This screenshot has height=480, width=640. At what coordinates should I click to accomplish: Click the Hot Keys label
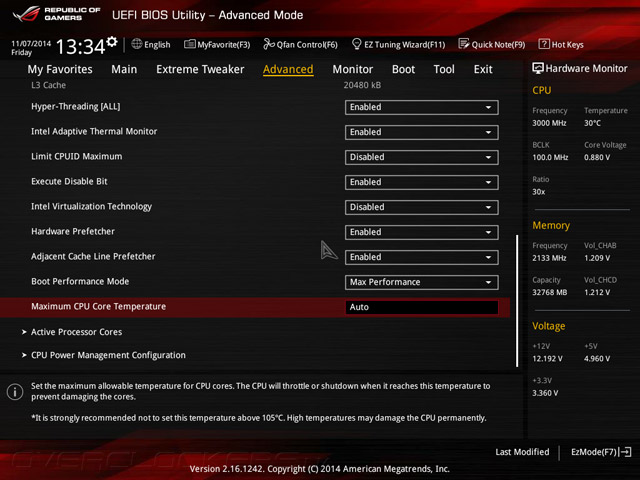coord(567,44)
